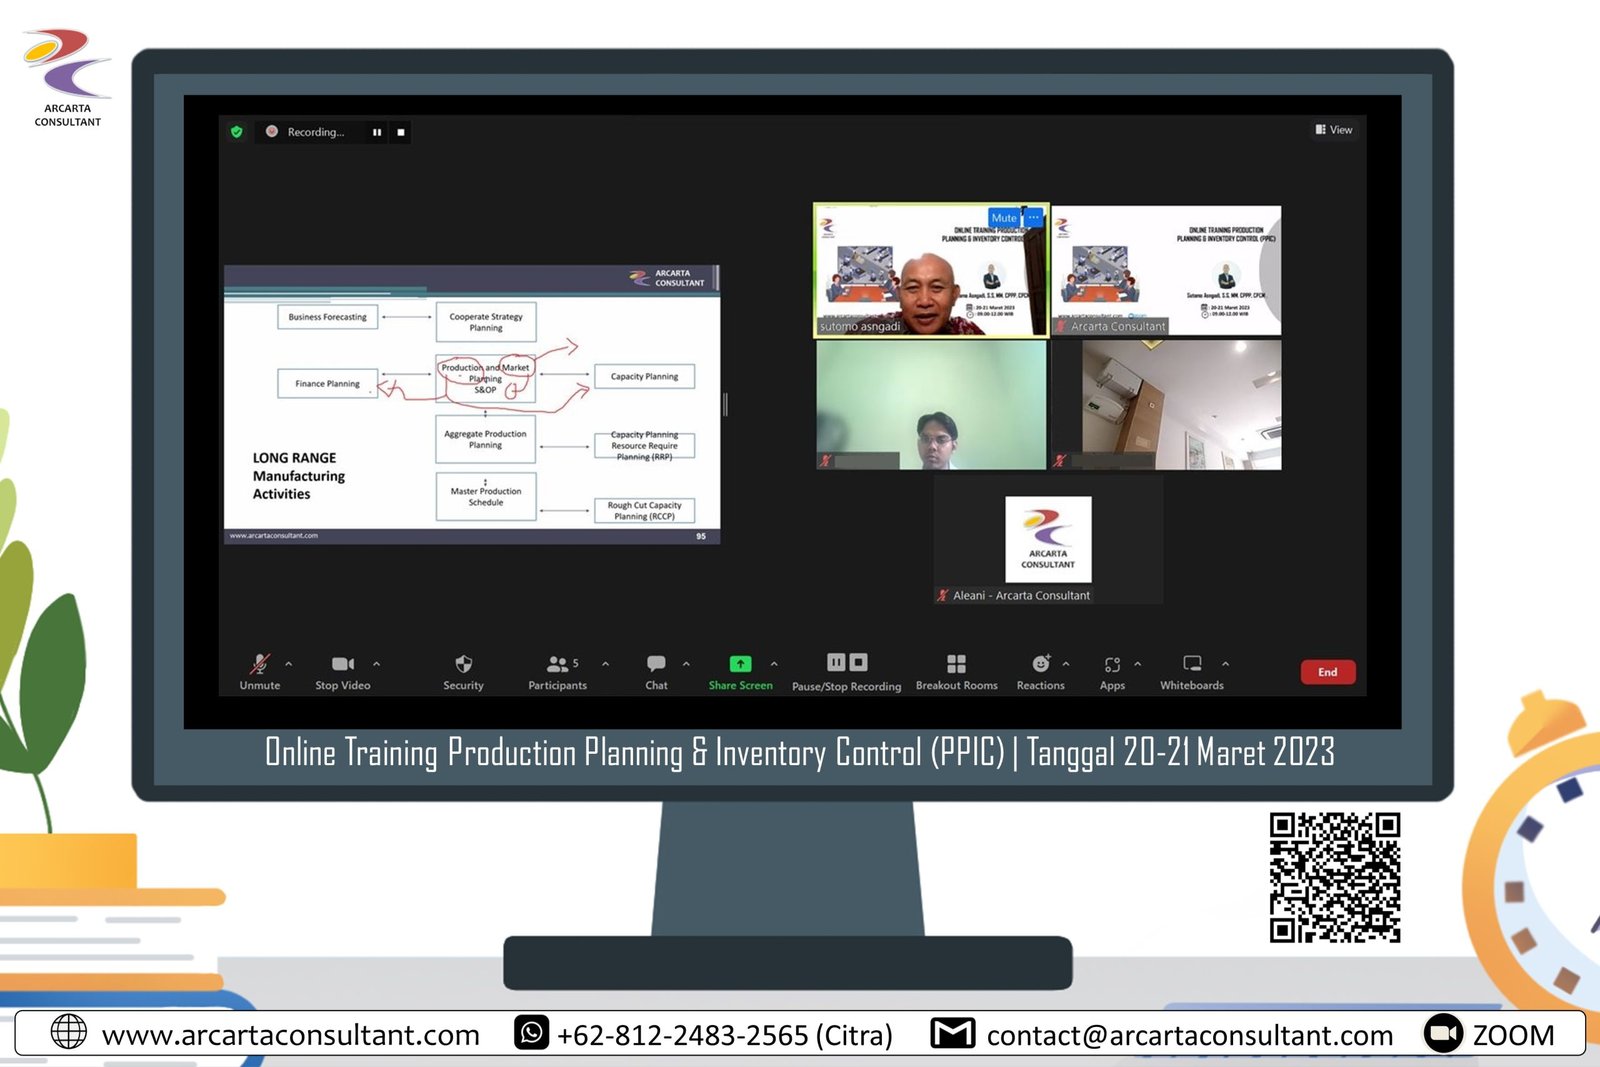Open the Chat panel
Image resolution: width=1600 pixels, height=1067 pixels.
[x=656, y=664]
